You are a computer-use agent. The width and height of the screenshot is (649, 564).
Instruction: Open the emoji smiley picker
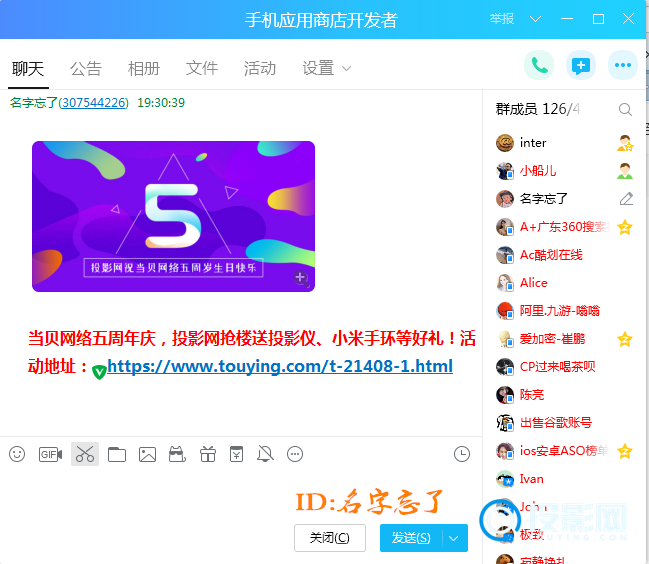coord(17,454)
